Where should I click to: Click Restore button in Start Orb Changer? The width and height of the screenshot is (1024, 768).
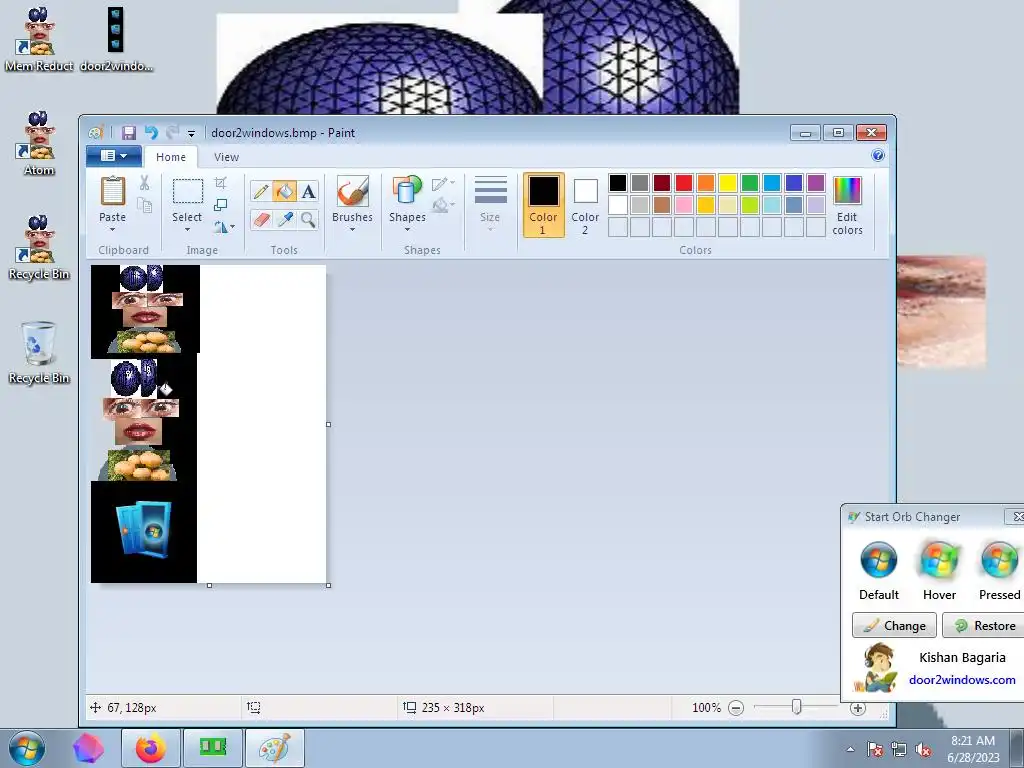click(x=984, y=626)
